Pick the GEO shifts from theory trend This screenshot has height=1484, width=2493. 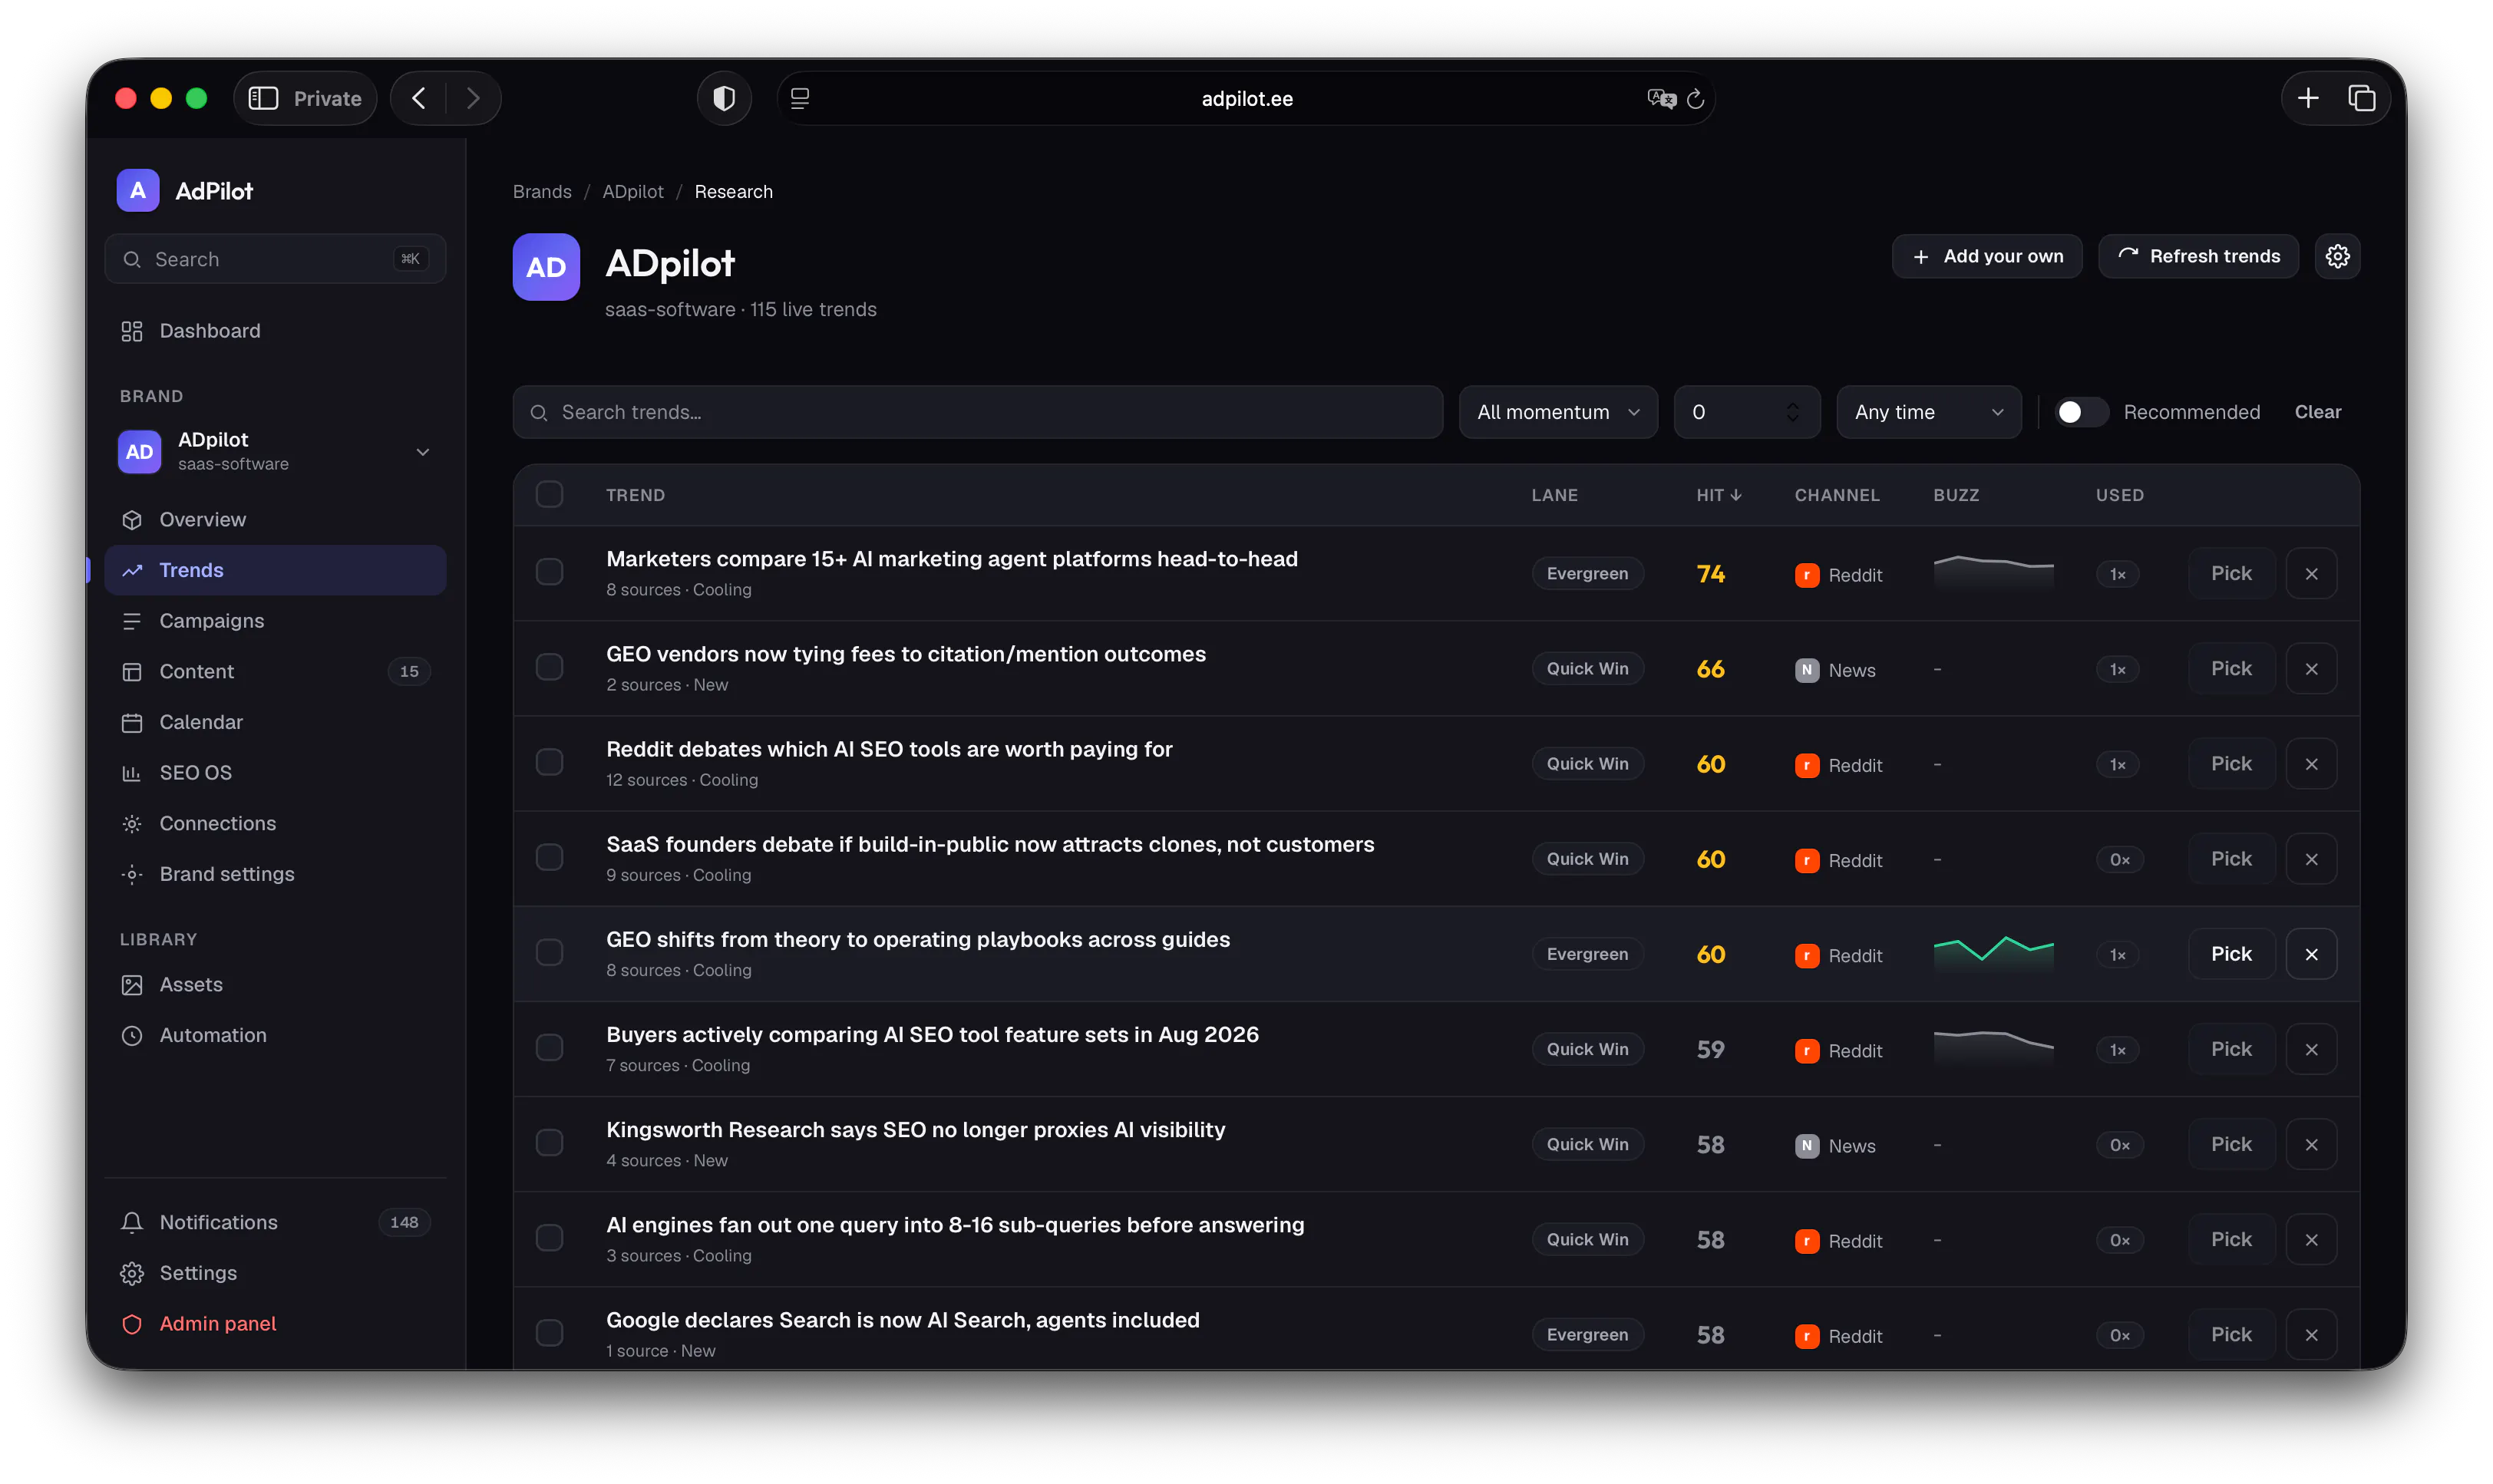[x=2231, y=954]
